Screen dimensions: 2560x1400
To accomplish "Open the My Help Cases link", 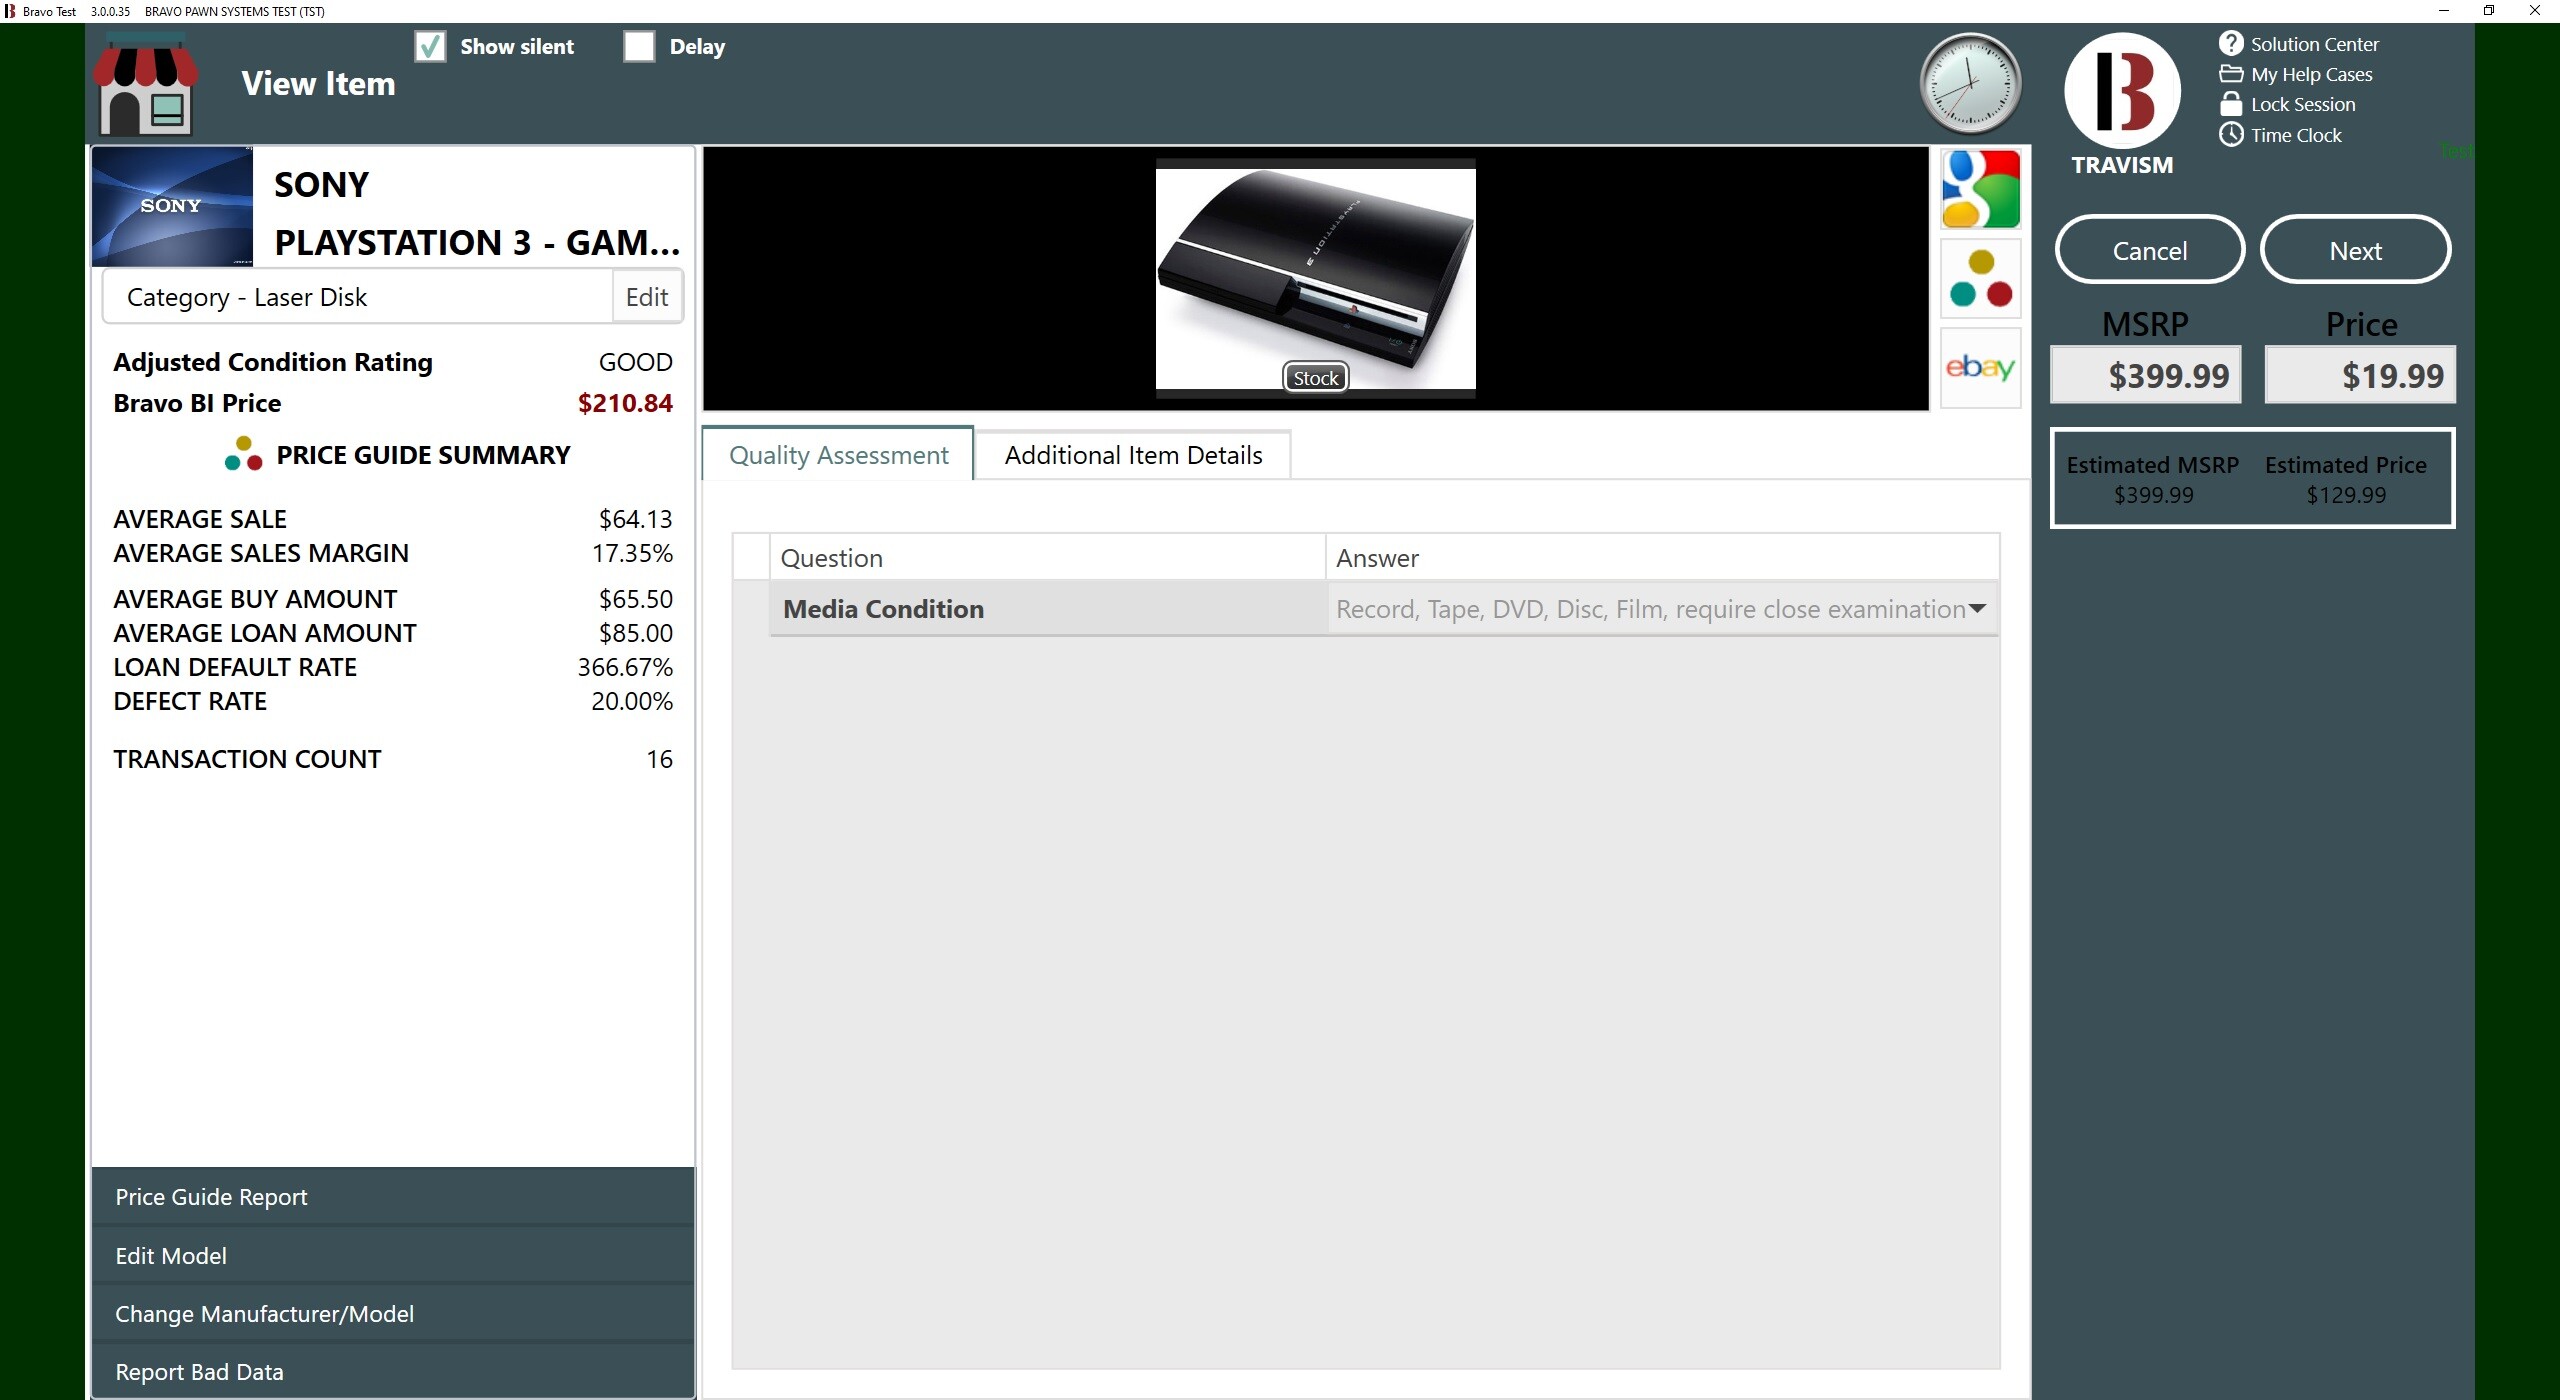I will pos(2311,74).
